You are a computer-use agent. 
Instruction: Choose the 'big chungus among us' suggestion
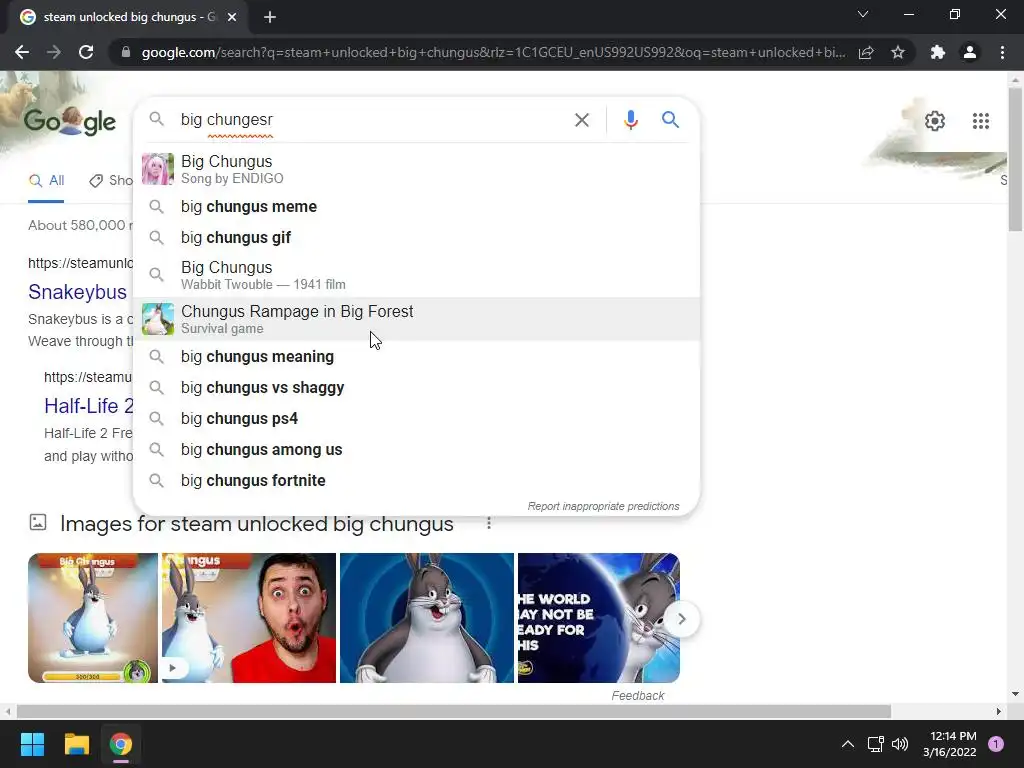point(416,449)
